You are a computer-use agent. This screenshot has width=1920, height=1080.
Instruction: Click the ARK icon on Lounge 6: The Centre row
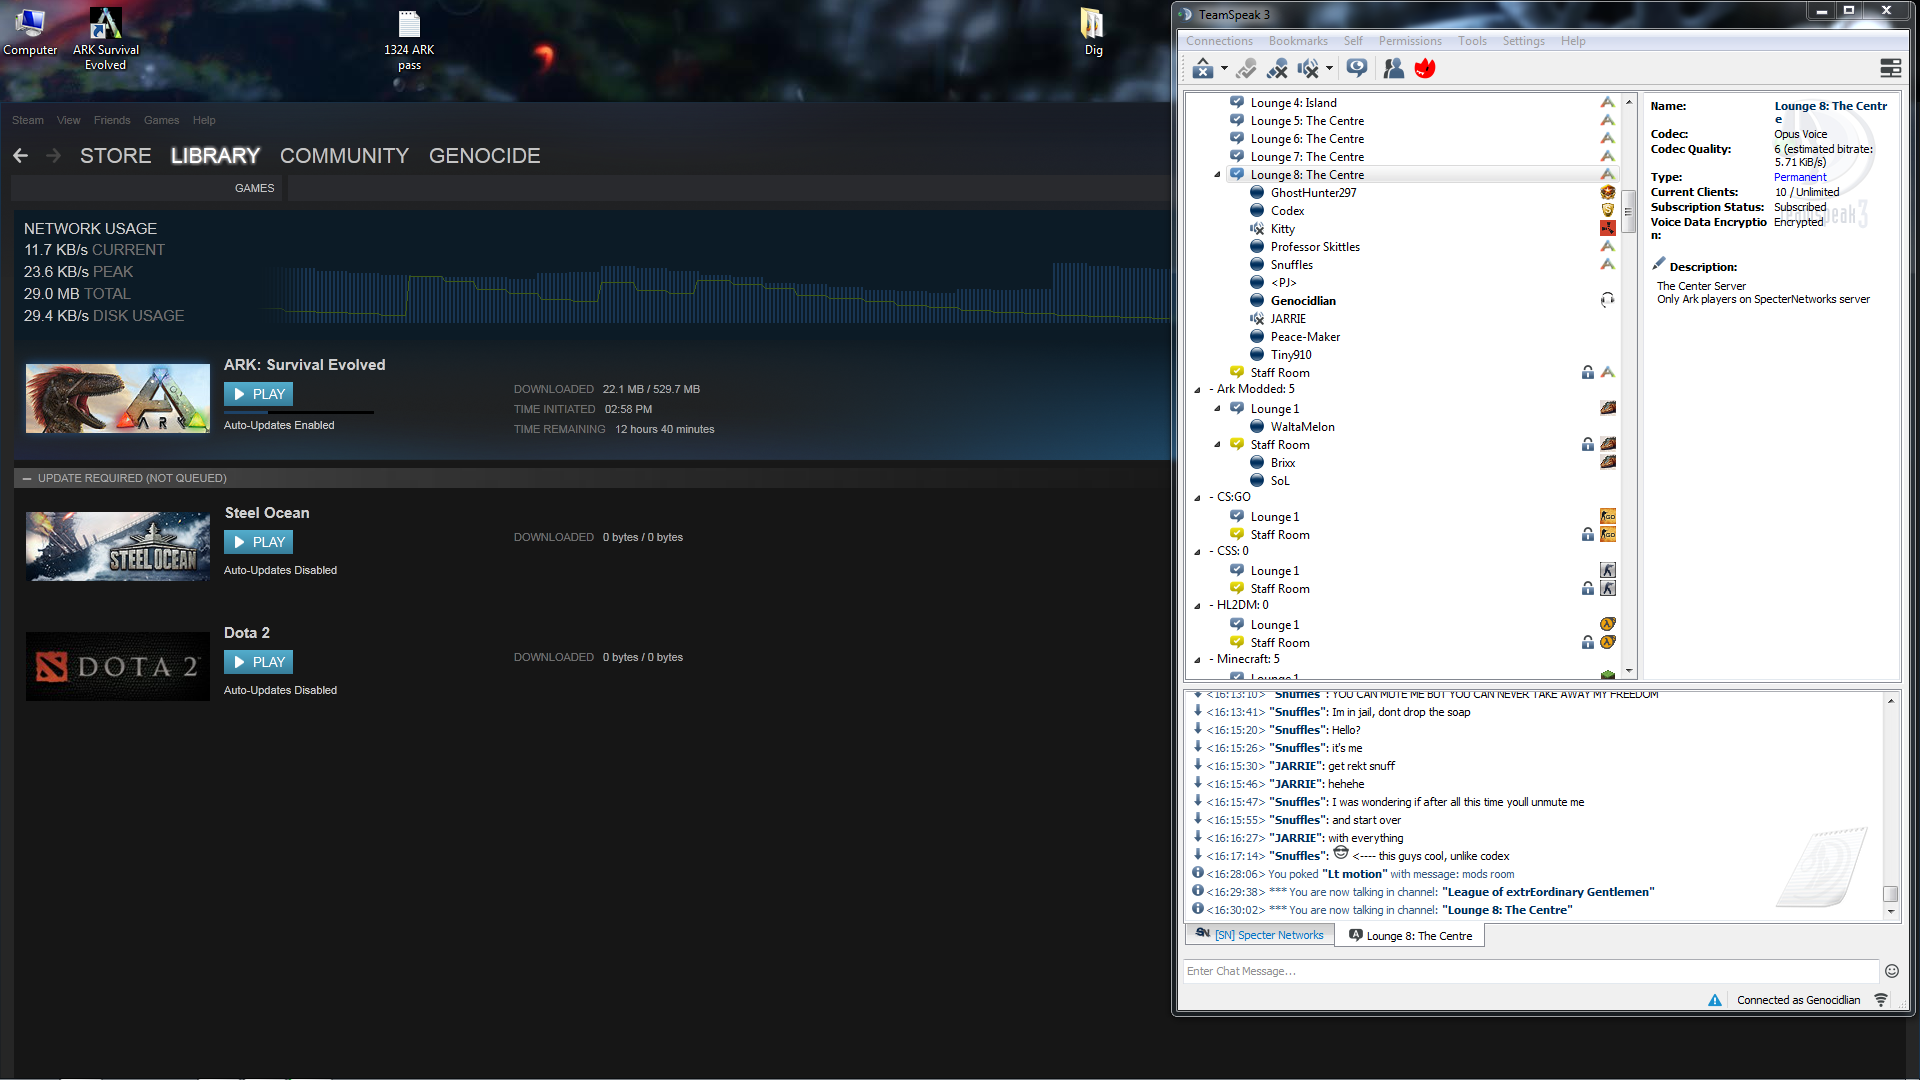click(1607, 138)
